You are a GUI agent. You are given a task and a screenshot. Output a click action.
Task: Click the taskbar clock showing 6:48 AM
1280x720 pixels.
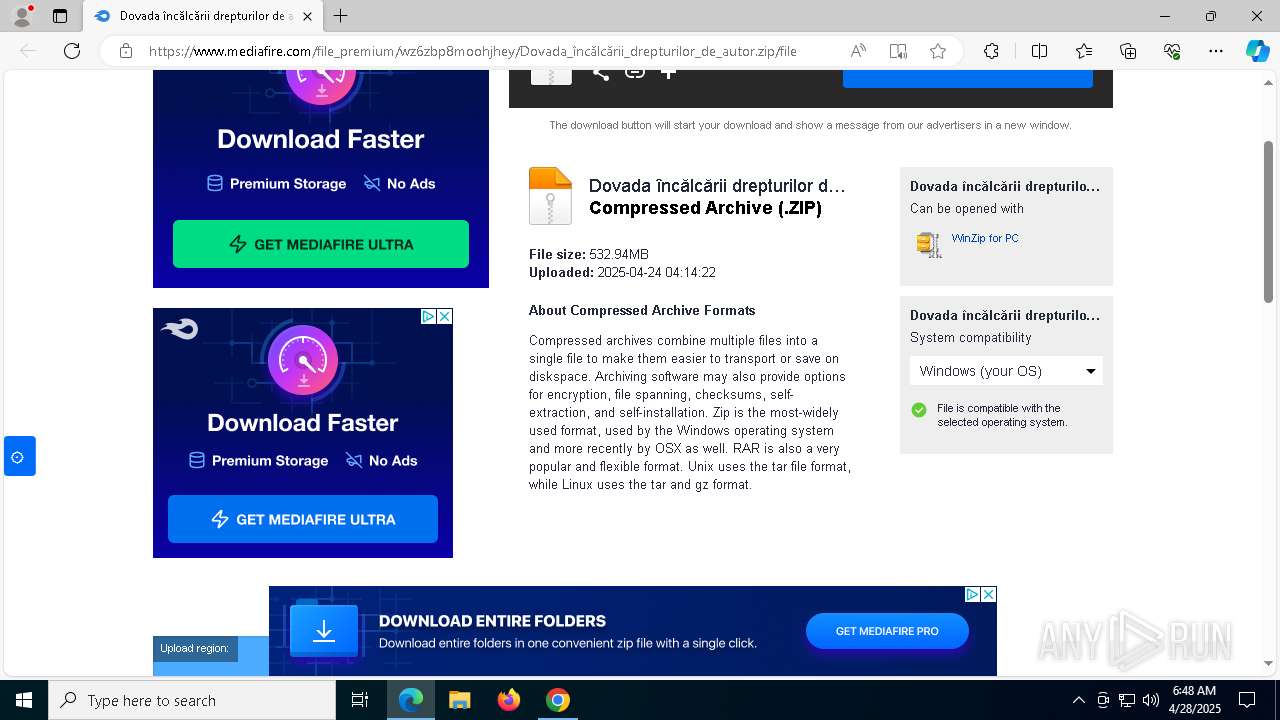coord(1194,700)
